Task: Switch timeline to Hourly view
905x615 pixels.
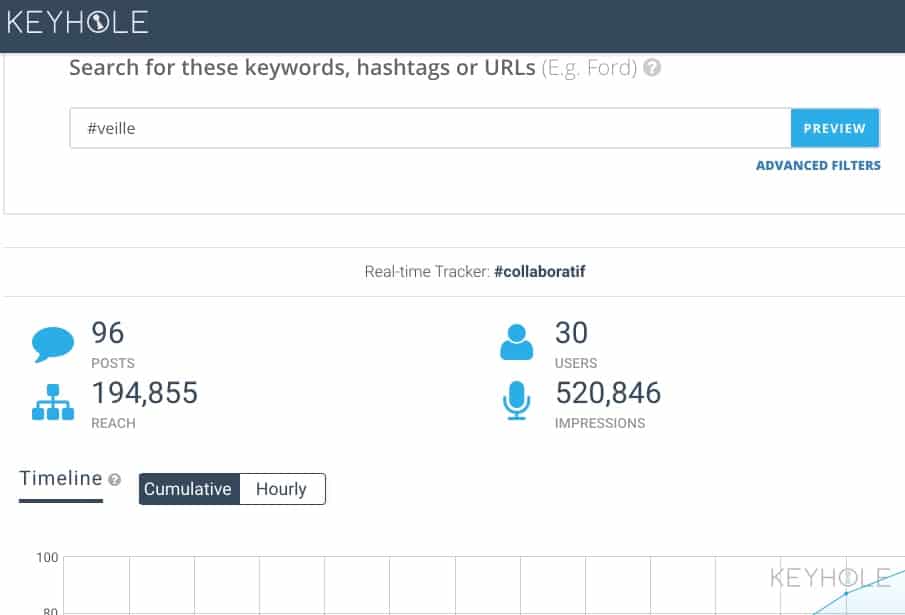Action: pos(282,489)
